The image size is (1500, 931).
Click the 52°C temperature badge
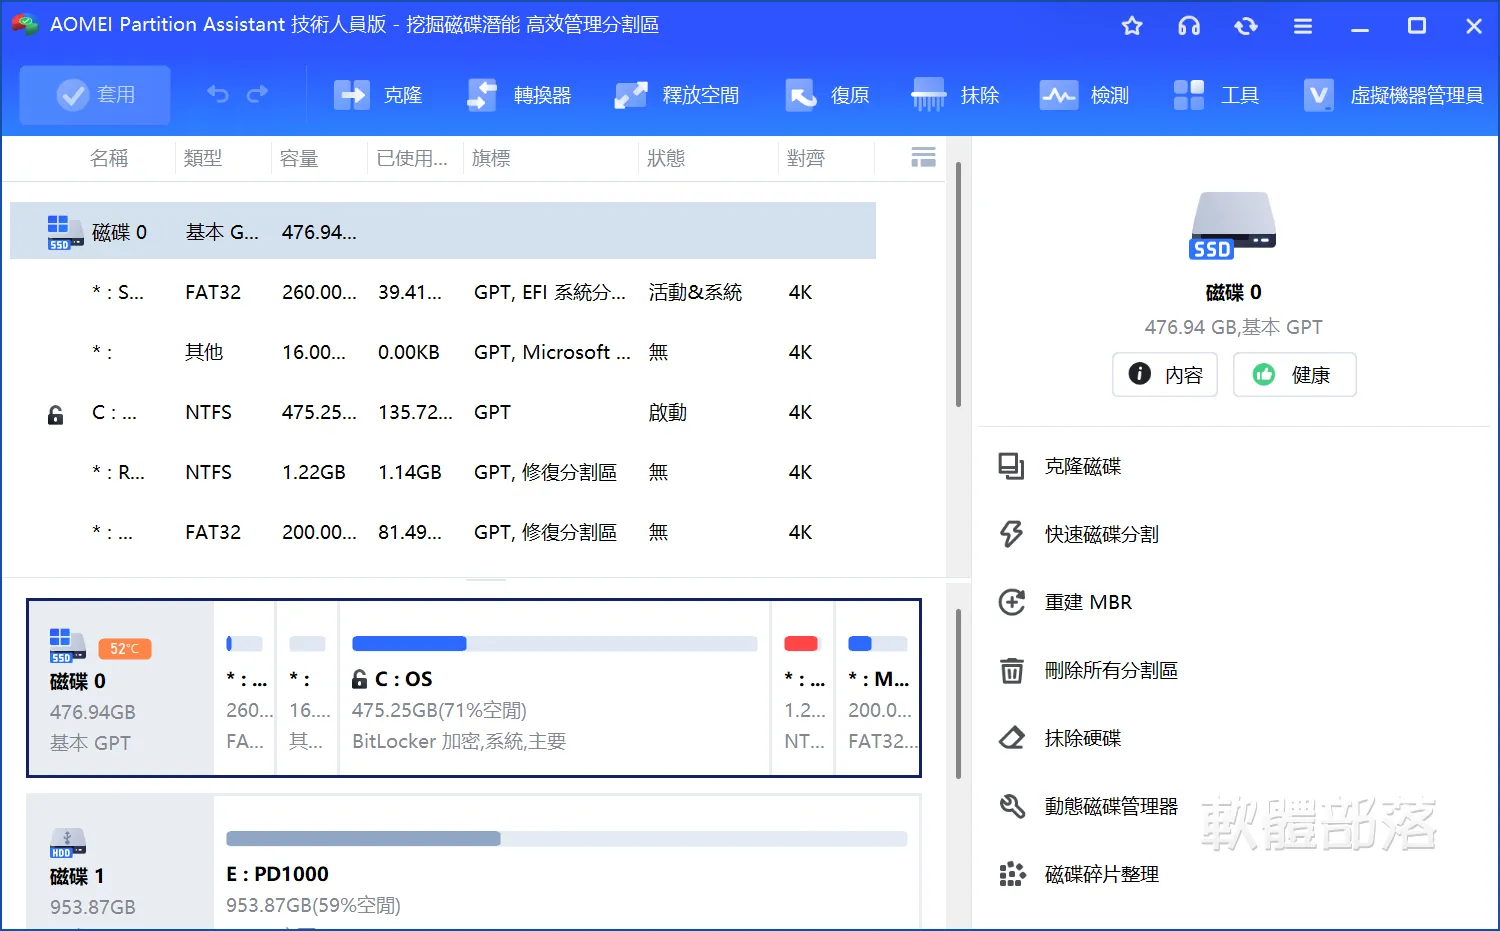click(125, 648)
